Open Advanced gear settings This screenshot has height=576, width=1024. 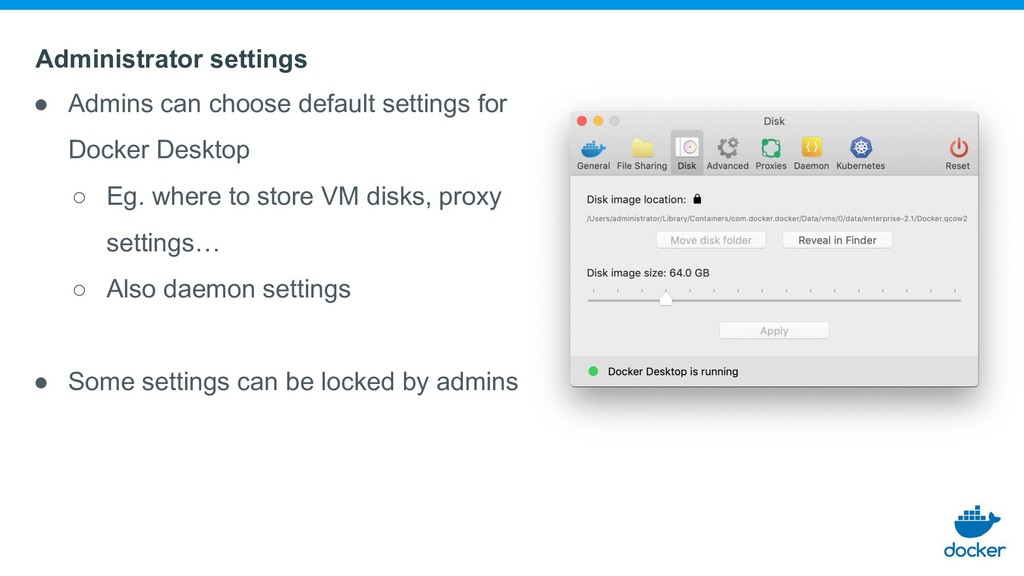coord(728,148)
